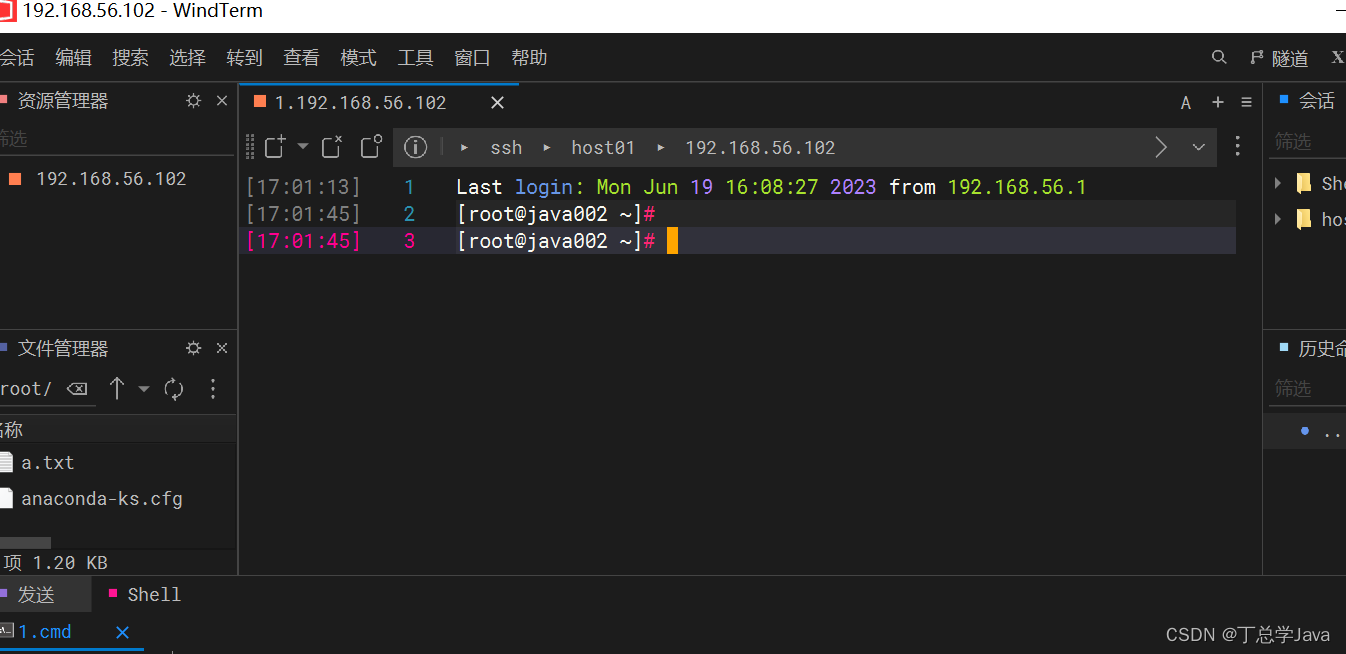Open settings gear of 资源管理器 panel

(x=194, y=101)
